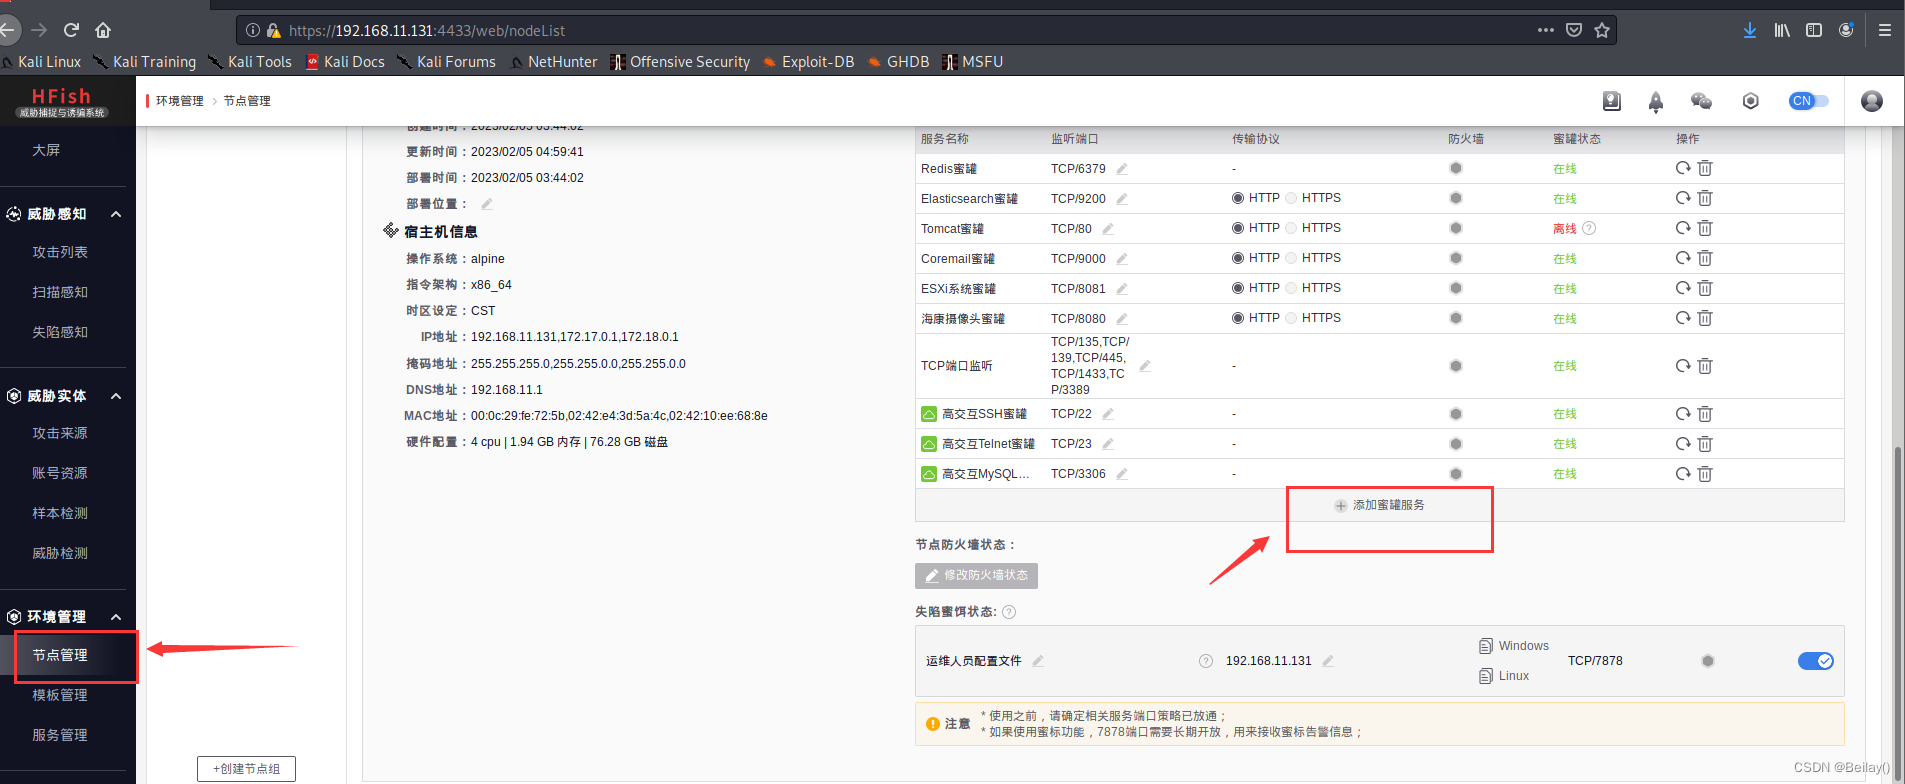Edit the 192.168.11.131 bait address
This screenshot has height=784, width=1905.
coord(1328,661)
